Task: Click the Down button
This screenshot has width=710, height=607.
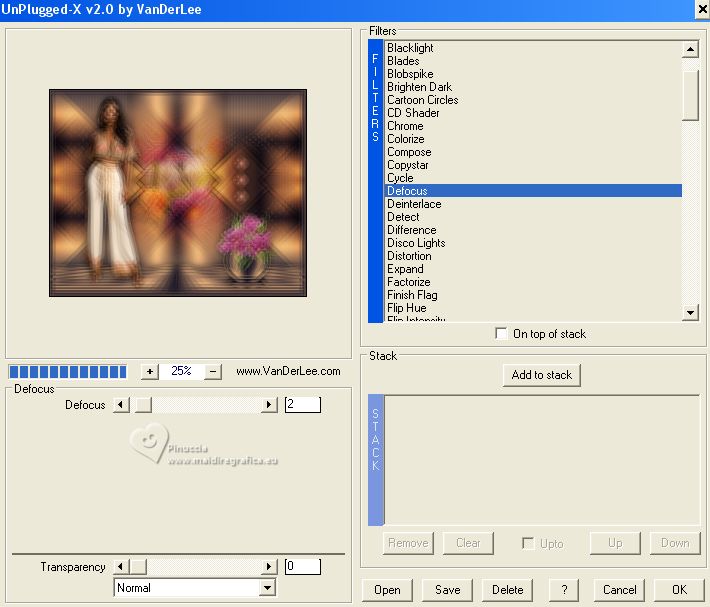Action: coord(675,543)
